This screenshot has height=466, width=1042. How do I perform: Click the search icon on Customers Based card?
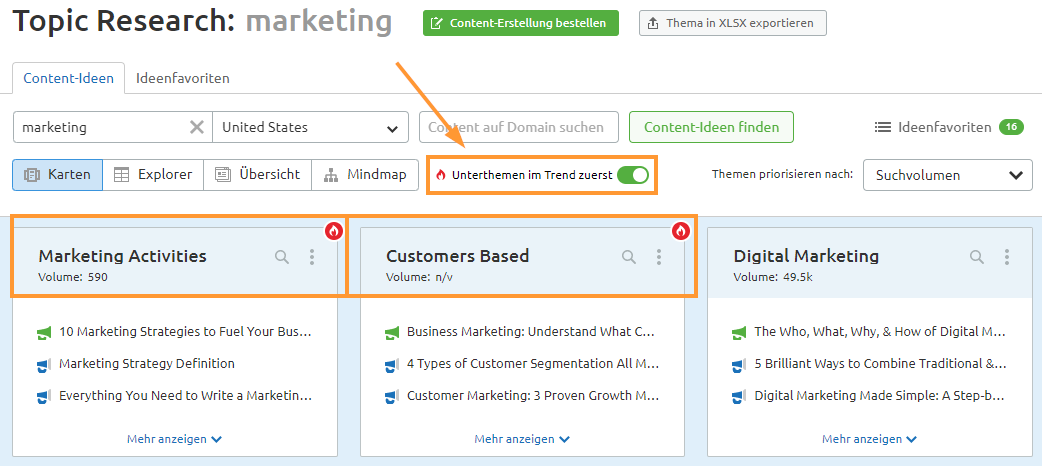pyautogui.click(x=629, y=257)
